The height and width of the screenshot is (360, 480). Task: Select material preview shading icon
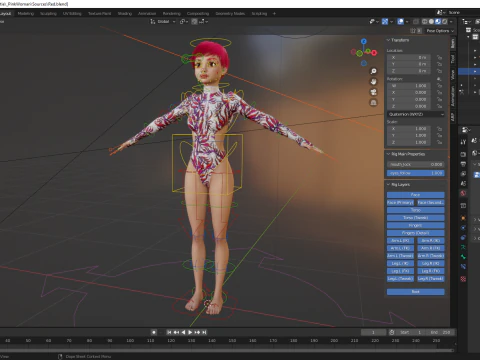(438, 22)
